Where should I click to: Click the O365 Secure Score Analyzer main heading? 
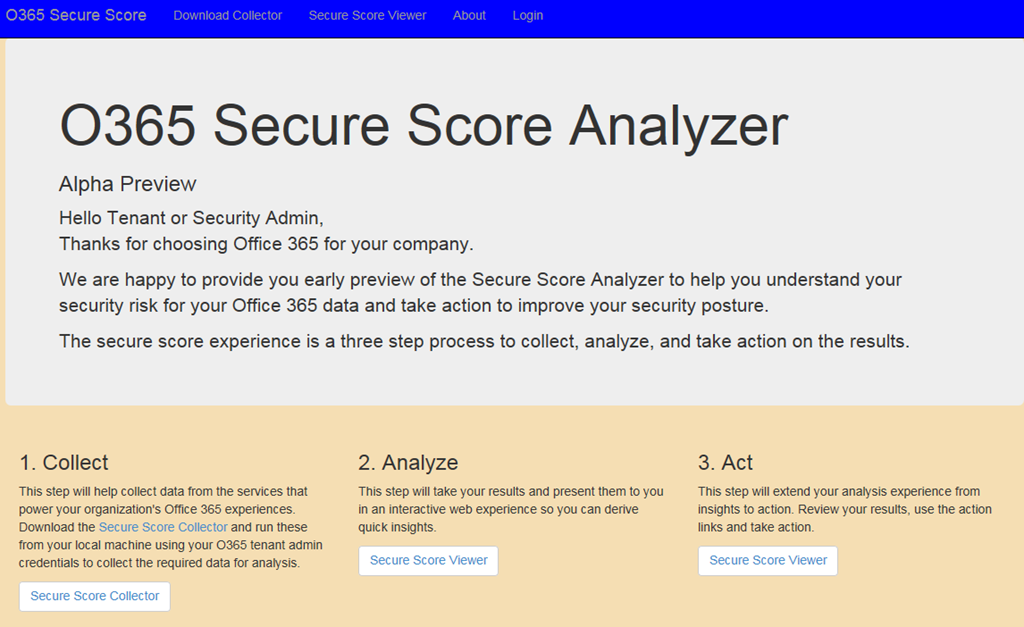coord(424,127)
